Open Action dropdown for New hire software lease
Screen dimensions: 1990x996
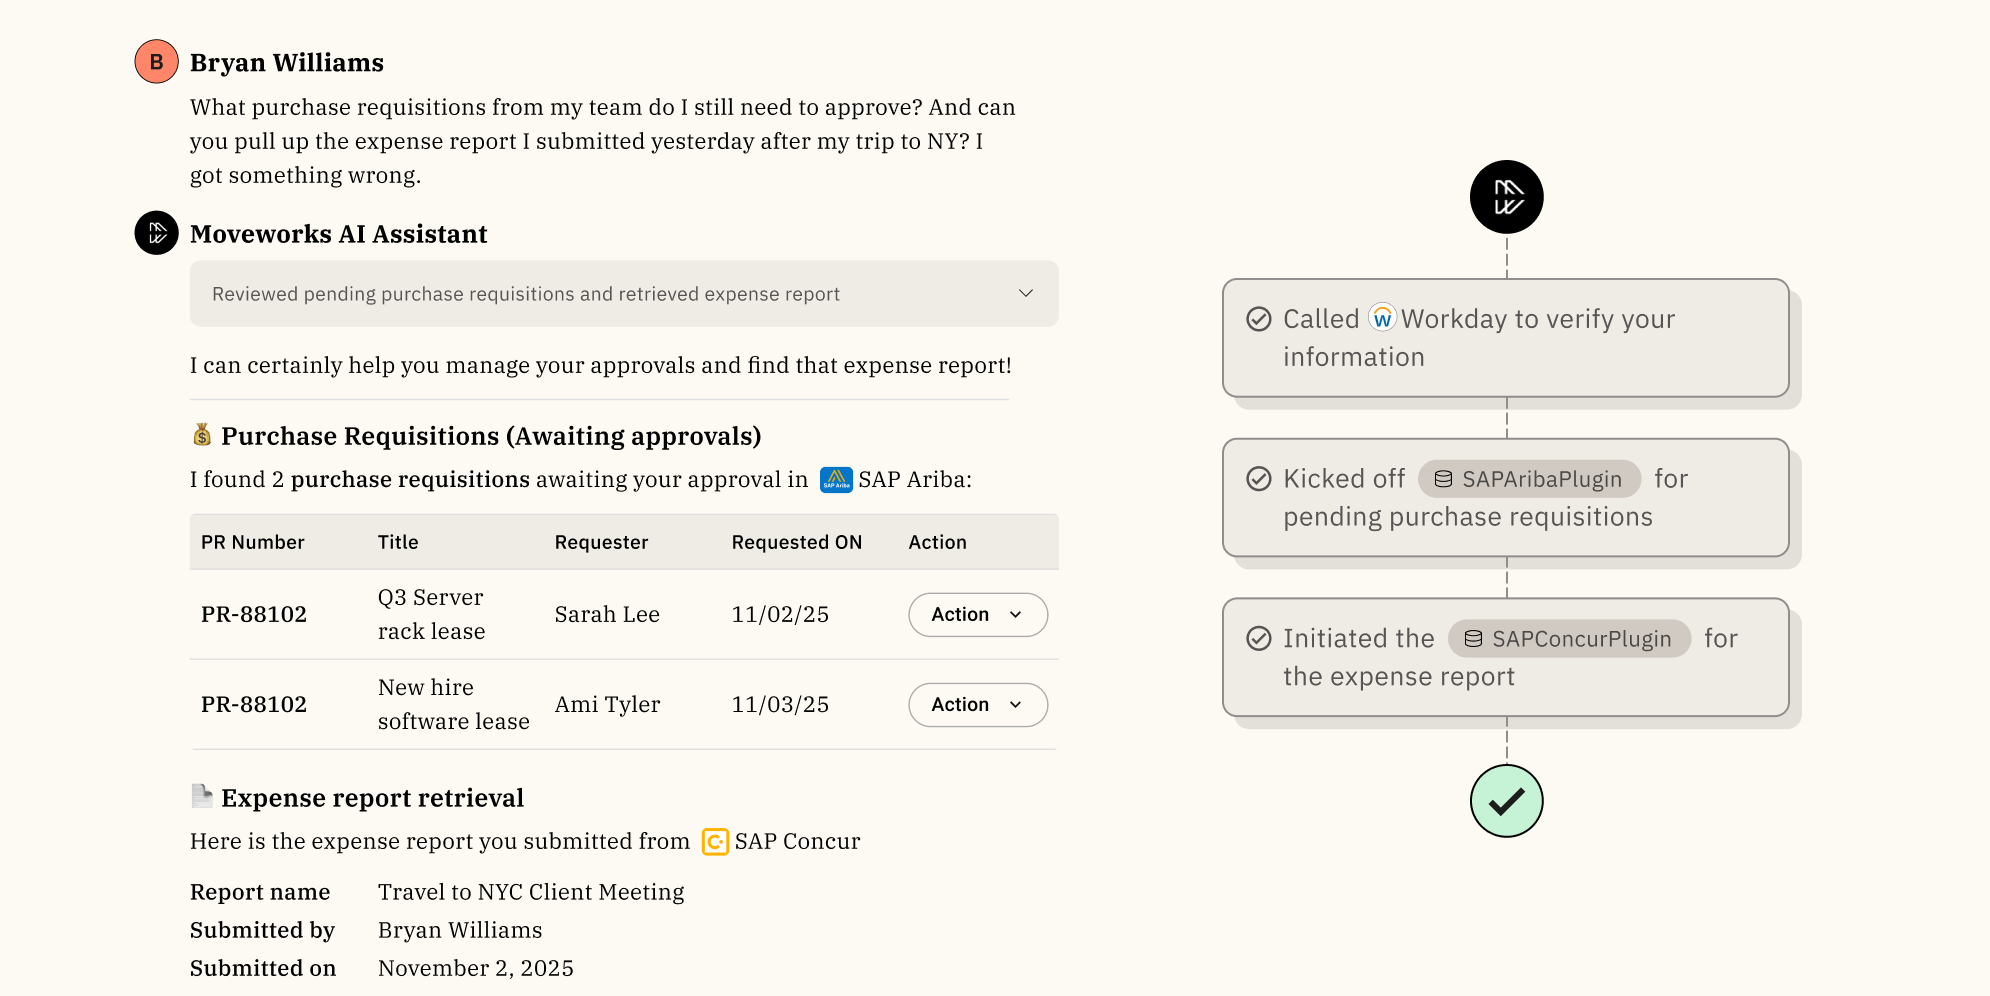[977, 705]
